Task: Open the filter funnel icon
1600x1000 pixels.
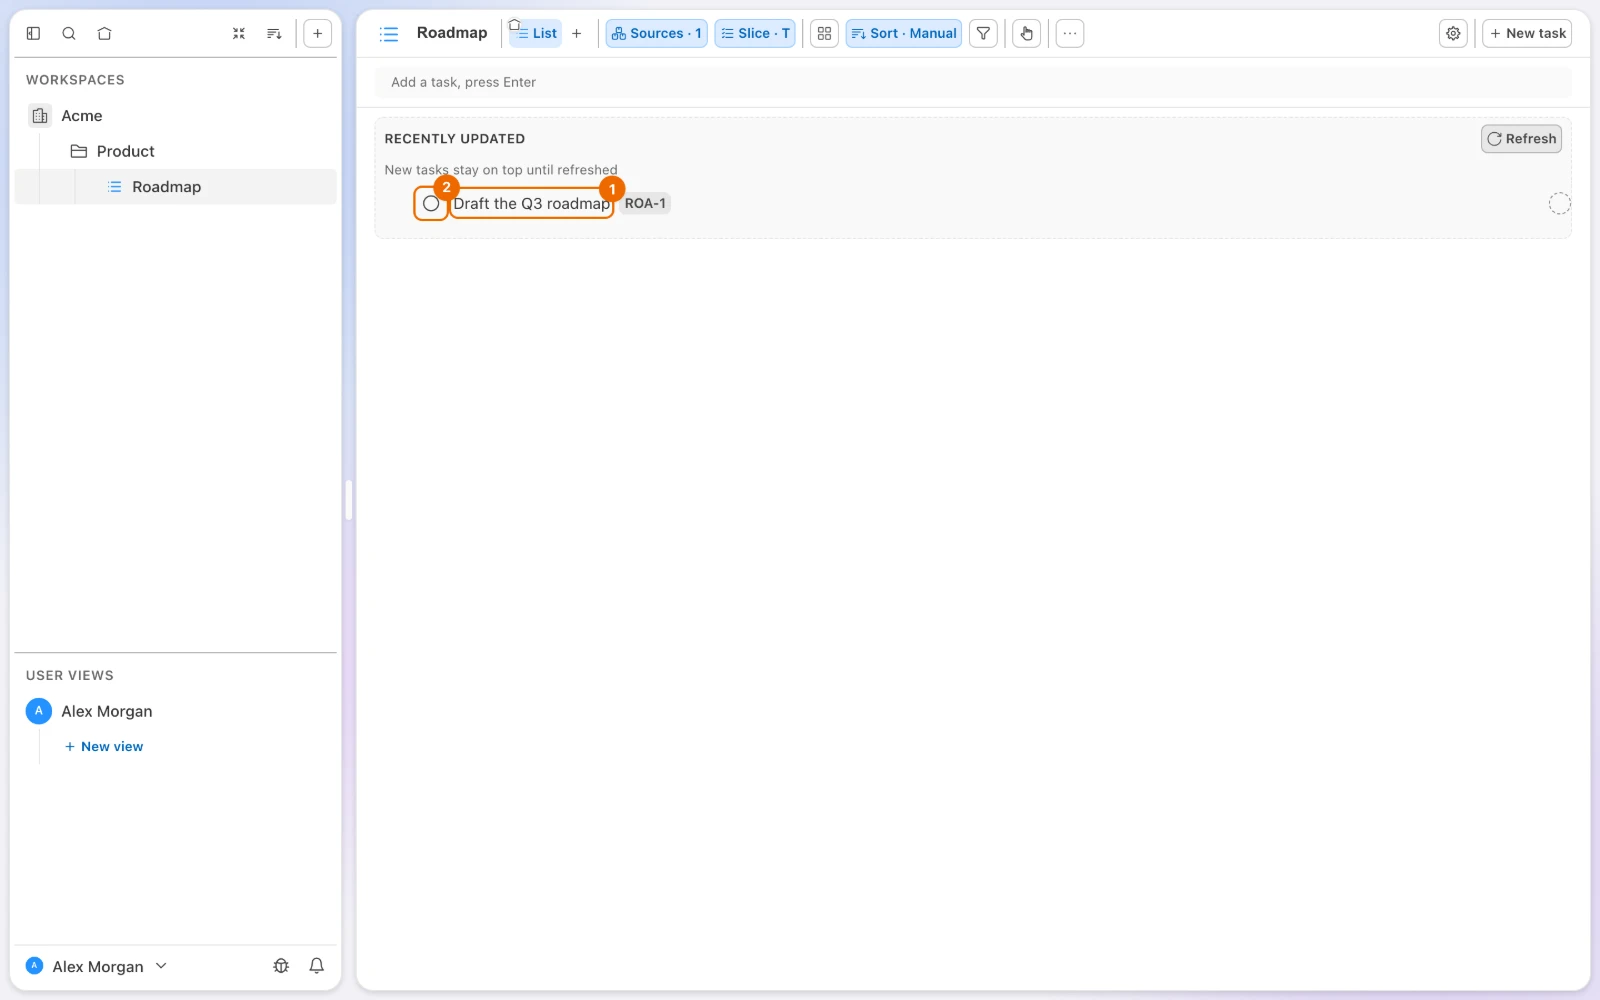Action: click(x=983, y=33)
